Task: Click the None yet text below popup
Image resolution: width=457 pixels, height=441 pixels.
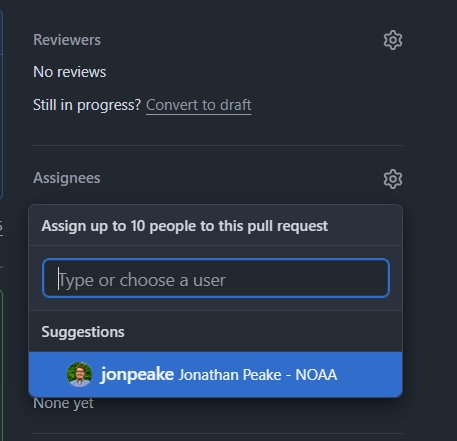Action: (x=63, y=404)
